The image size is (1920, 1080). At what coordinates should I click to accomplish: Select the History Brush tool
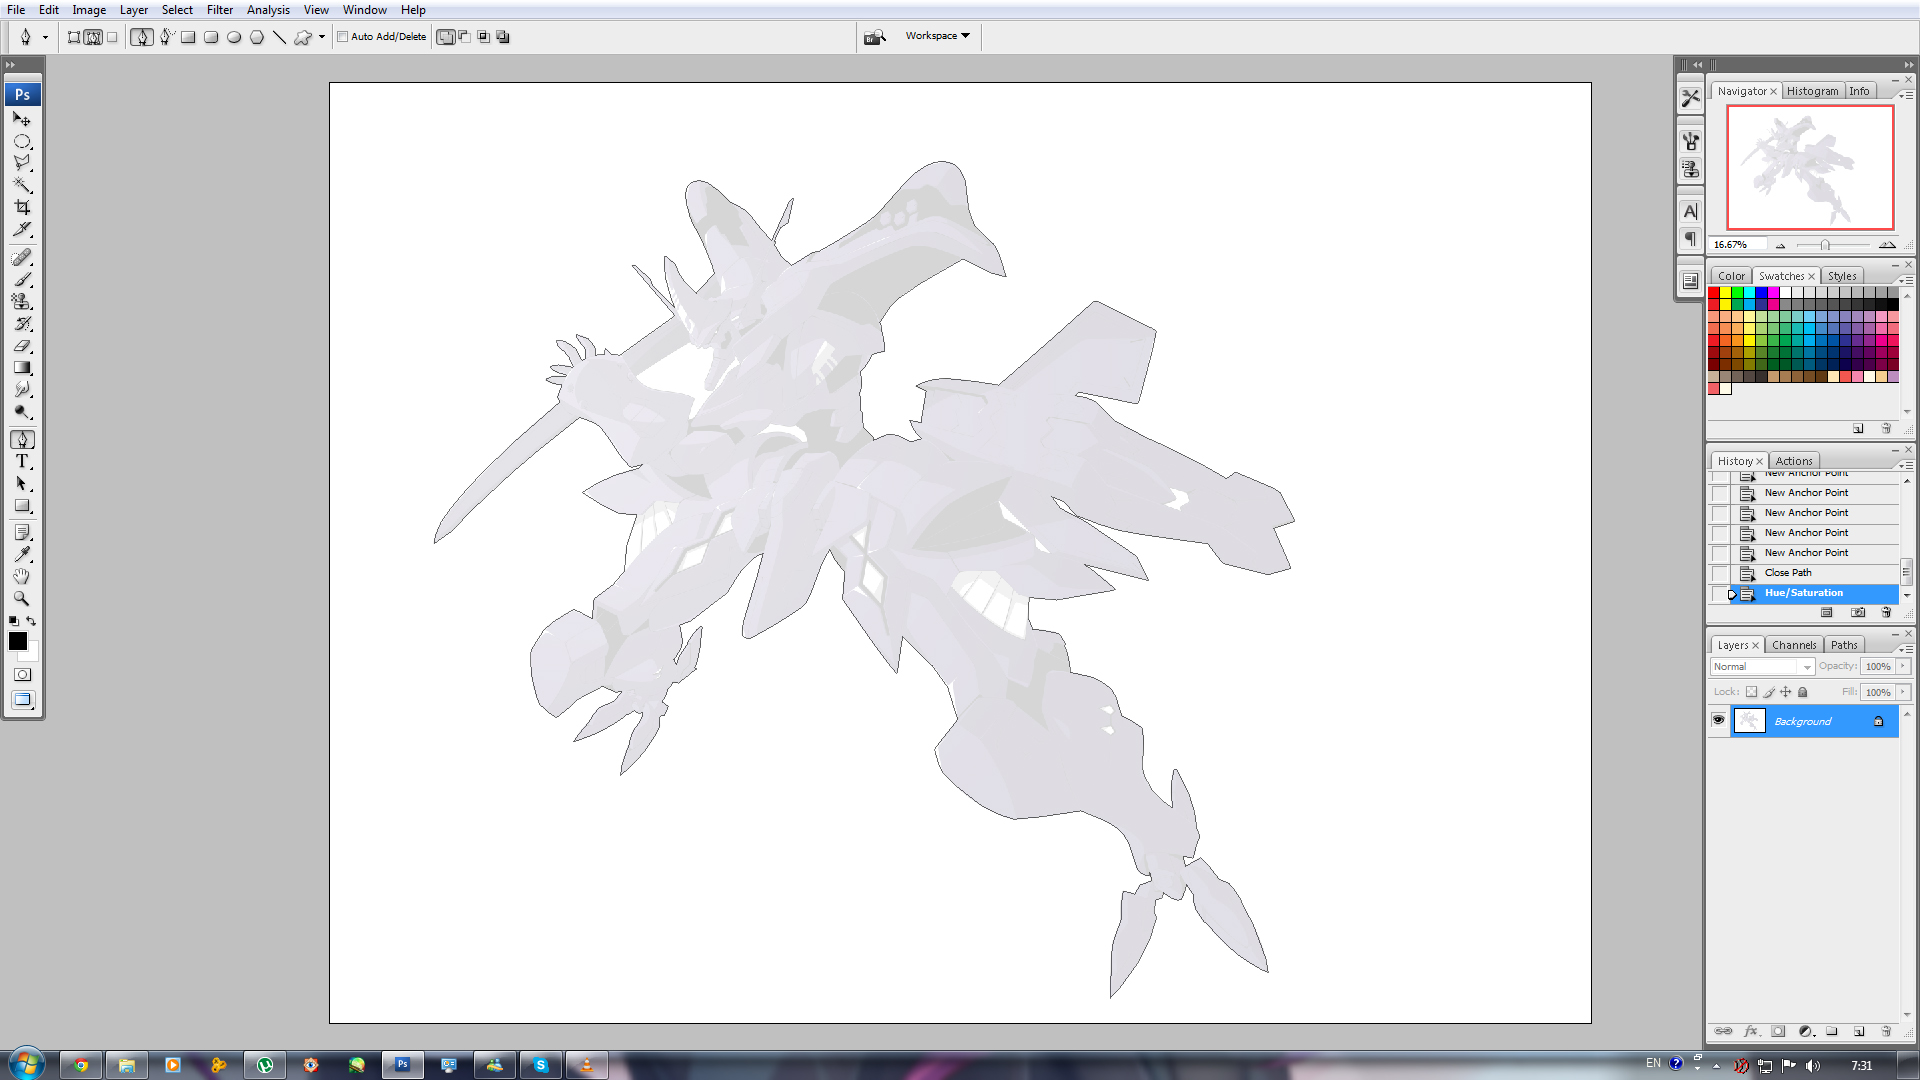tap(22, 323)
